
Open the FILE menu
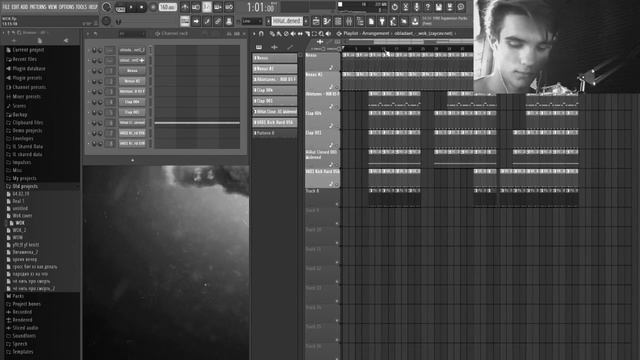(7, 7)
